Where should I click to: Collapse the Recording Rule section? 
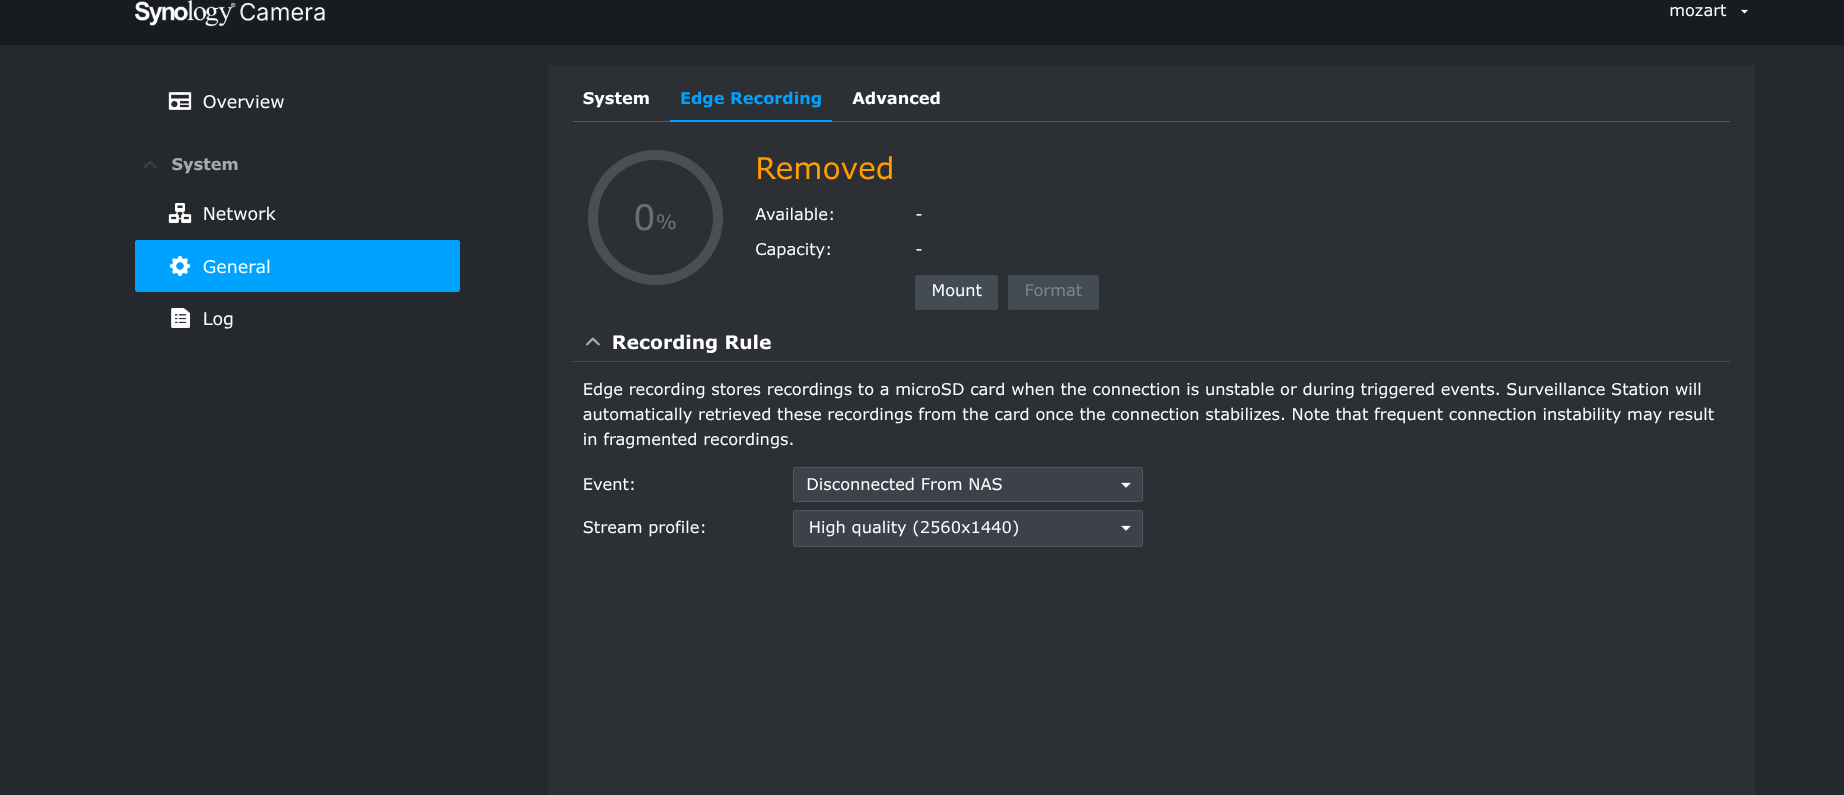click(593, 342)
